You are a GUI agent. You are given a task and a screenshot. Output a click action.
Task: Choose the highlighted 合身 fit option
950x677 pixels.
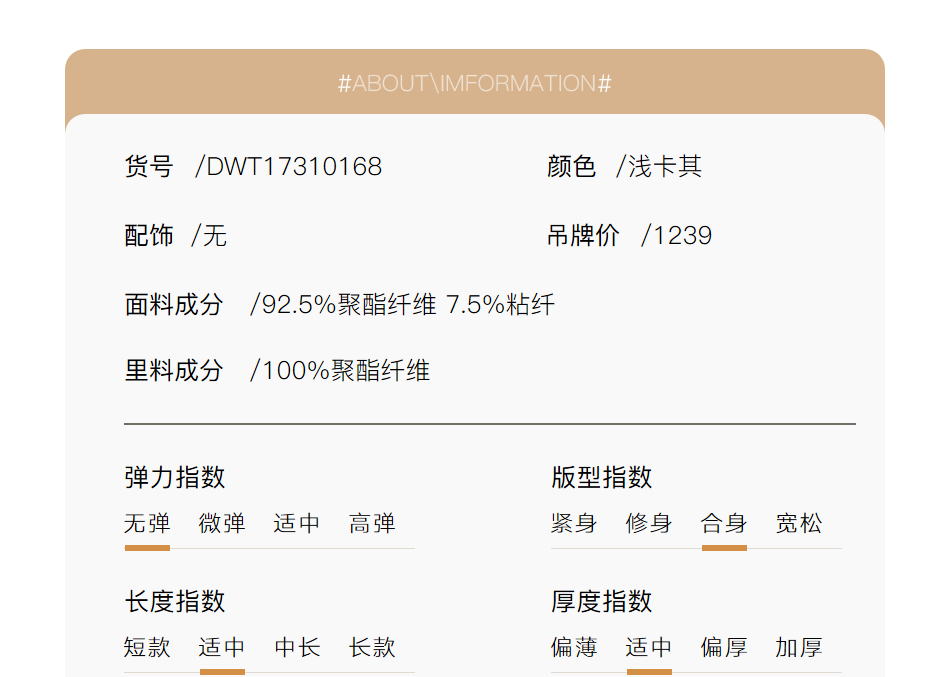tap(724, 523)
